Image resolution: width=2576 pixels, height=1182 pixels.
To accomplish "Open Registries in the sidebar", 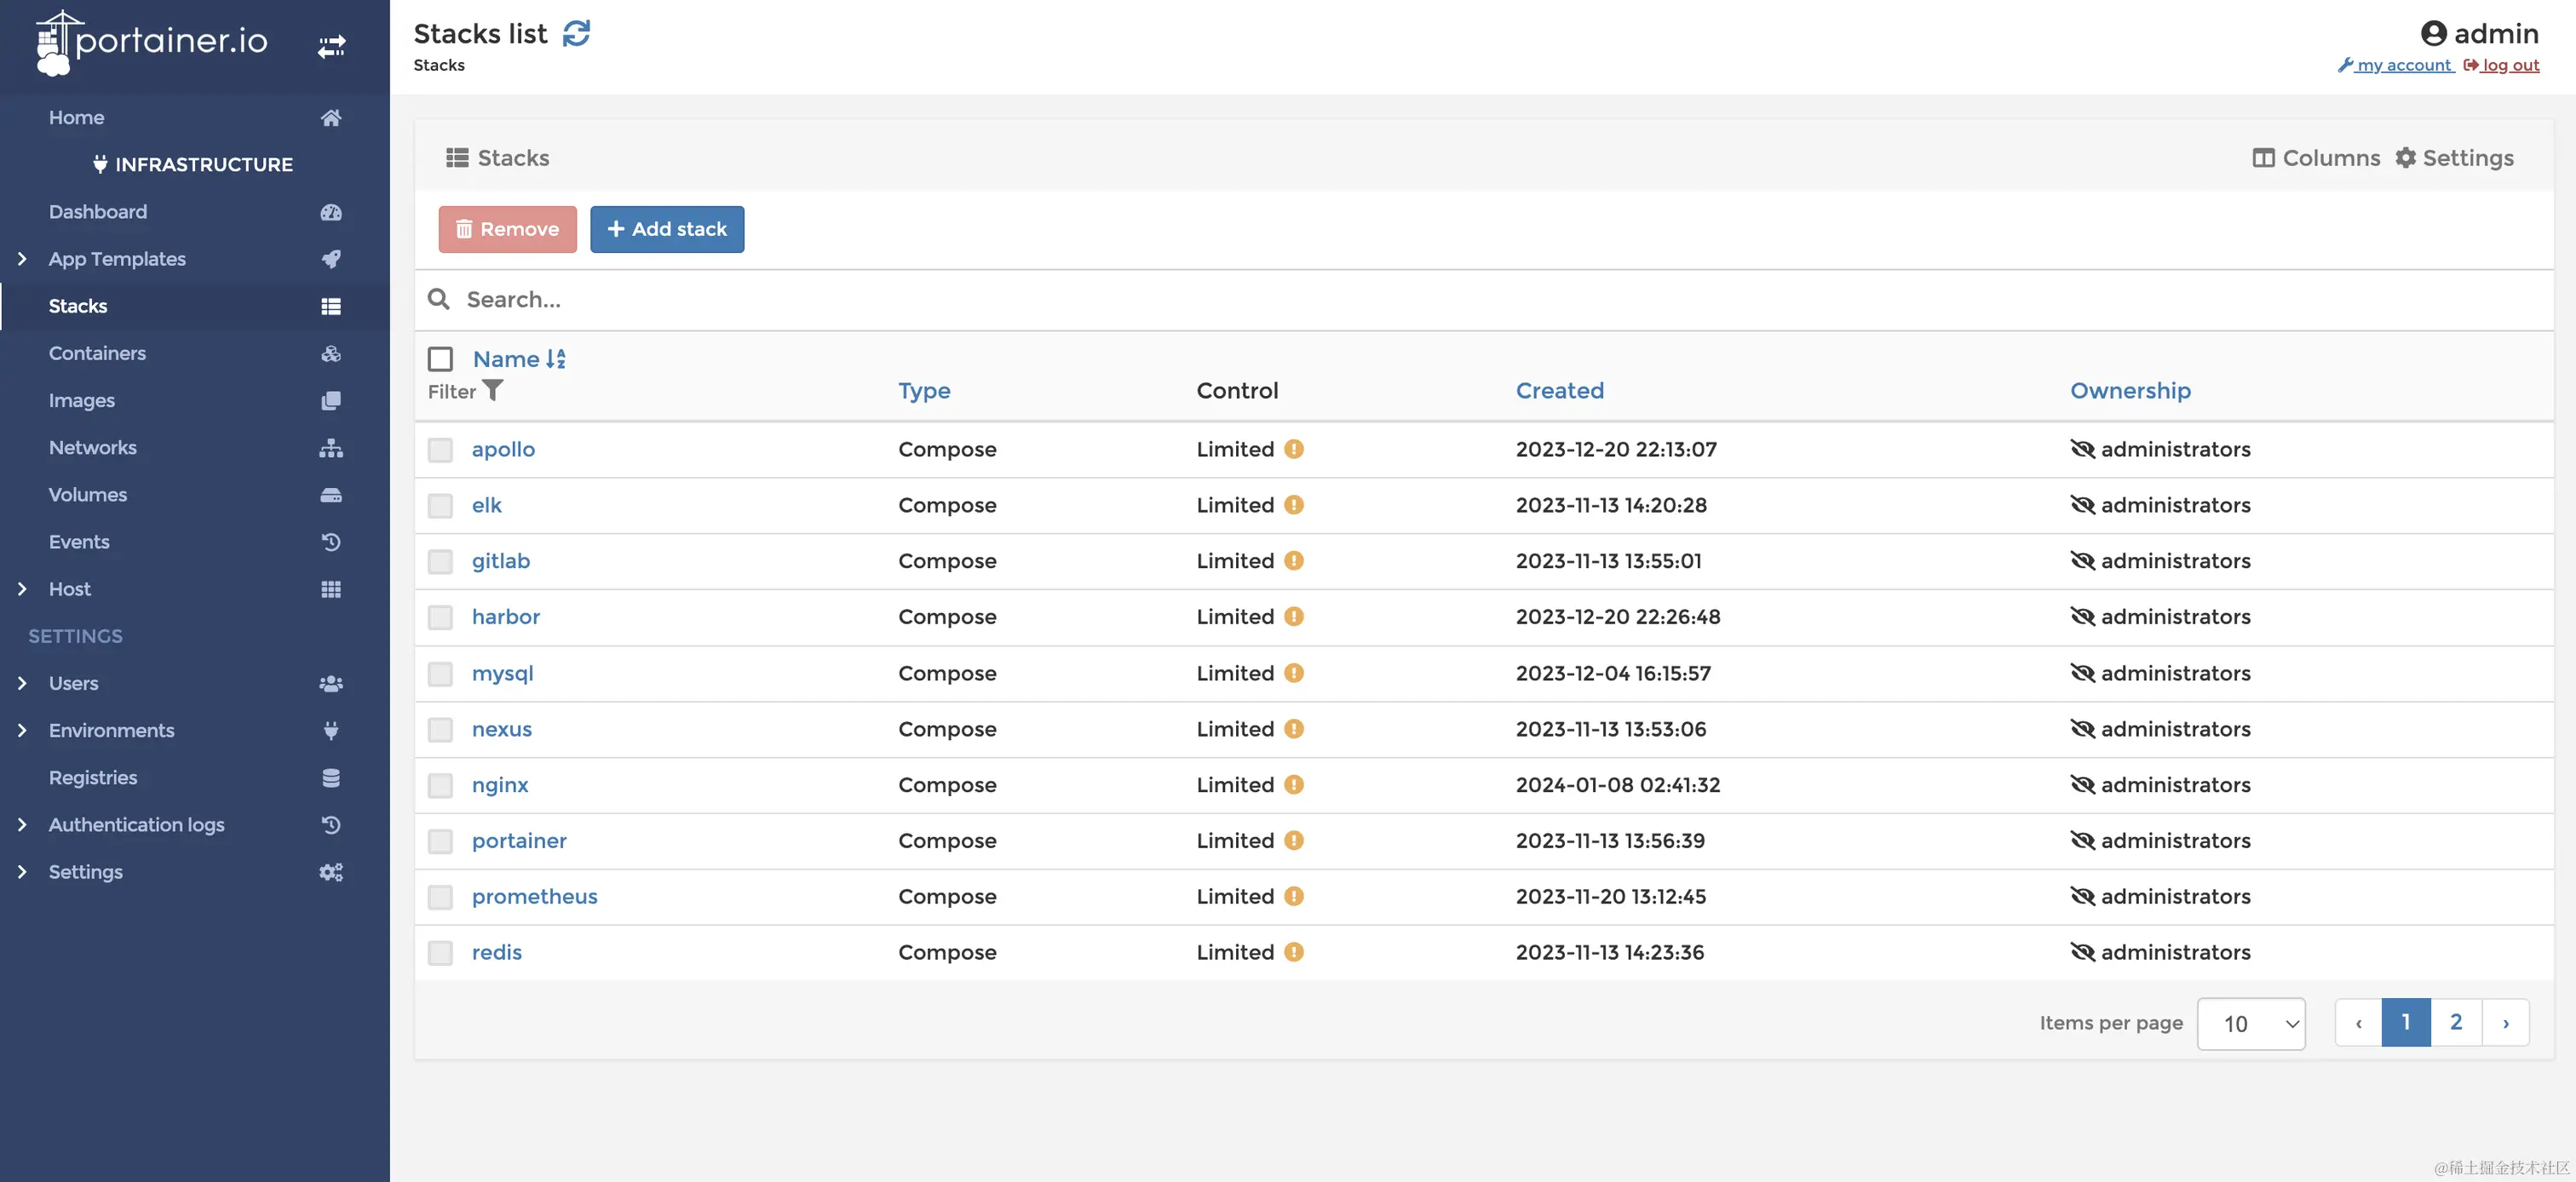I will coord(93,778).
